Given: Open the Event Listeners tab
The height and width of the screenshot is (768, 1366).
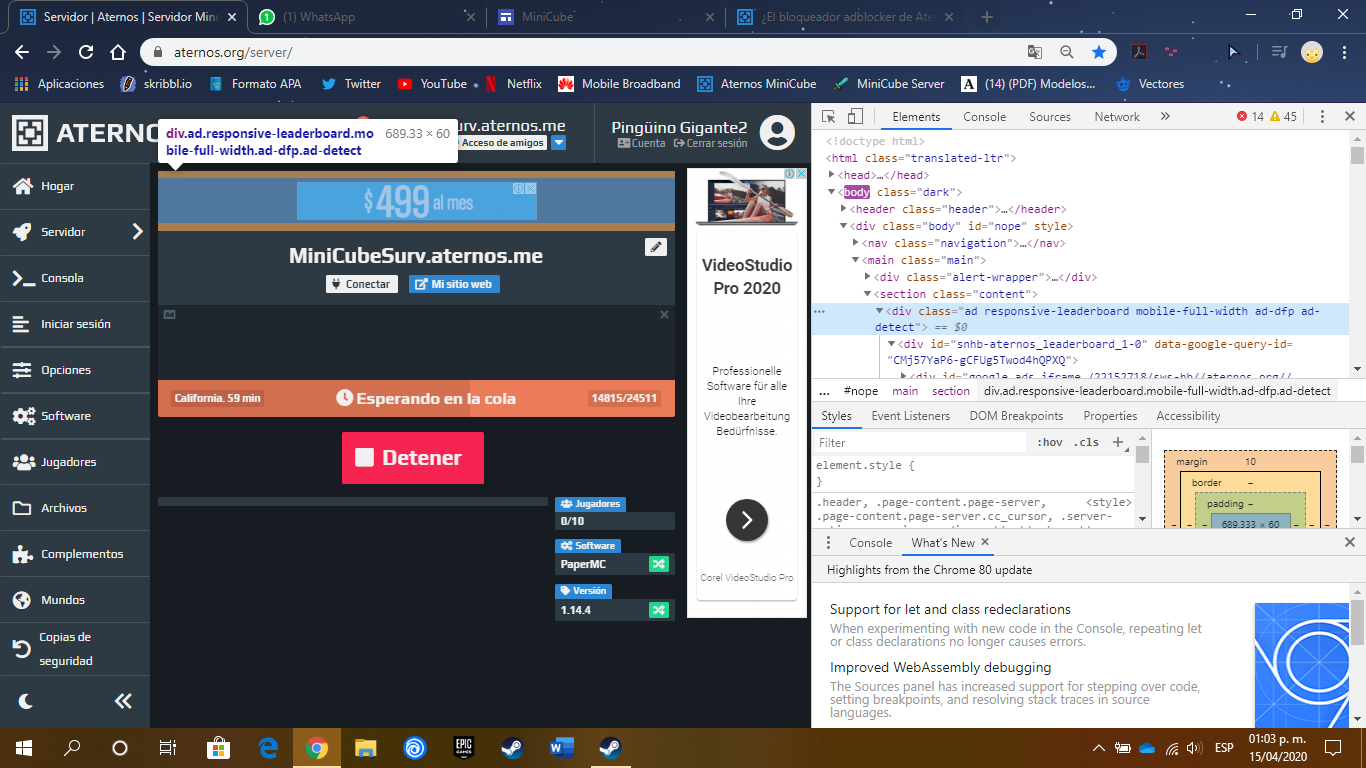Looking at the screenshot, I should point(911,416).
